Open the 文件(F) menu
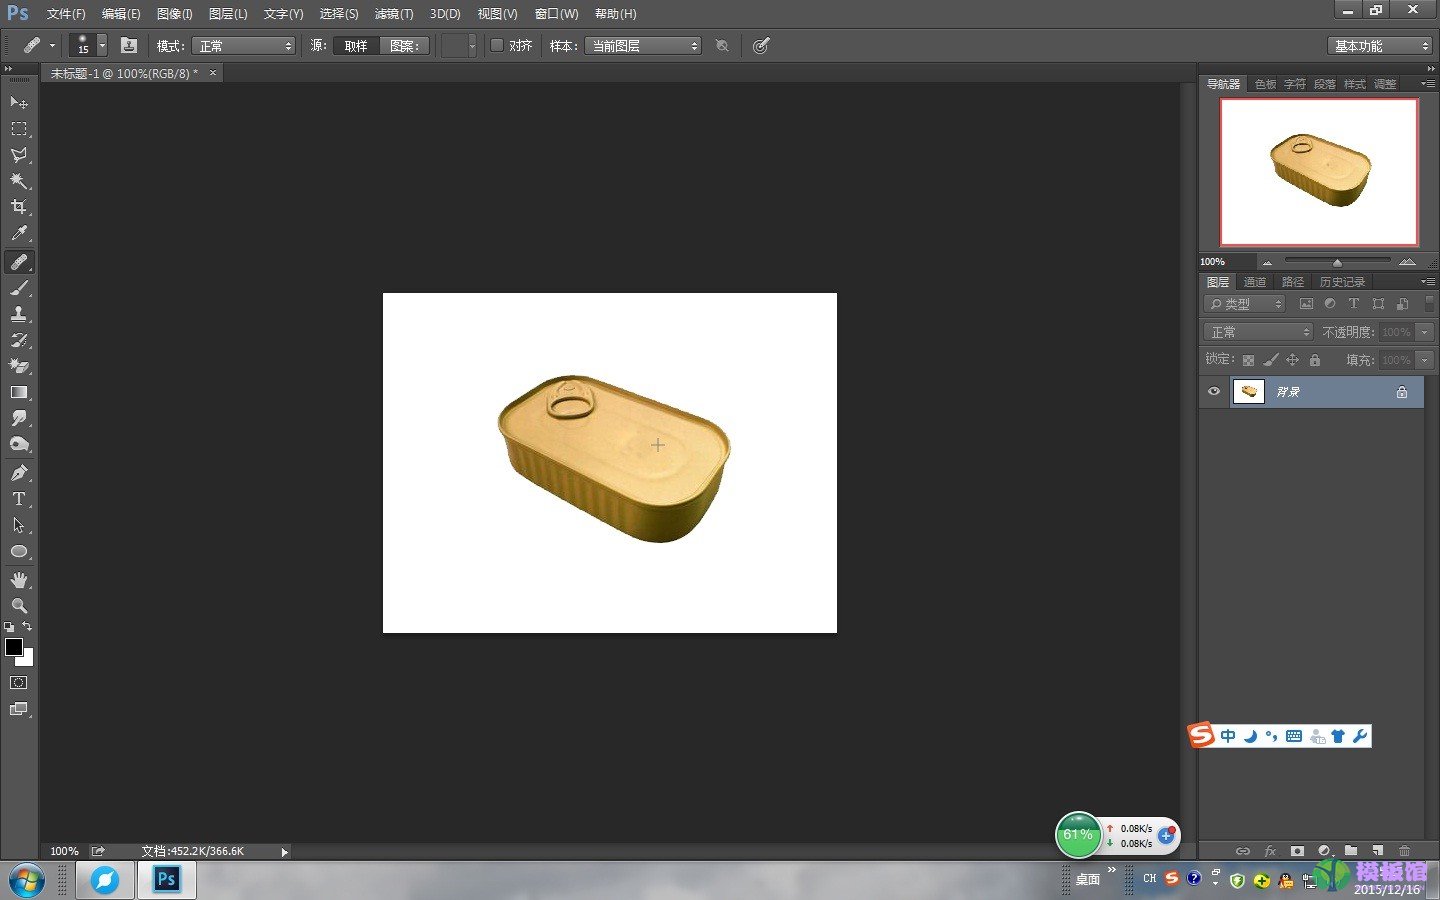 click(x=66, y=14)
